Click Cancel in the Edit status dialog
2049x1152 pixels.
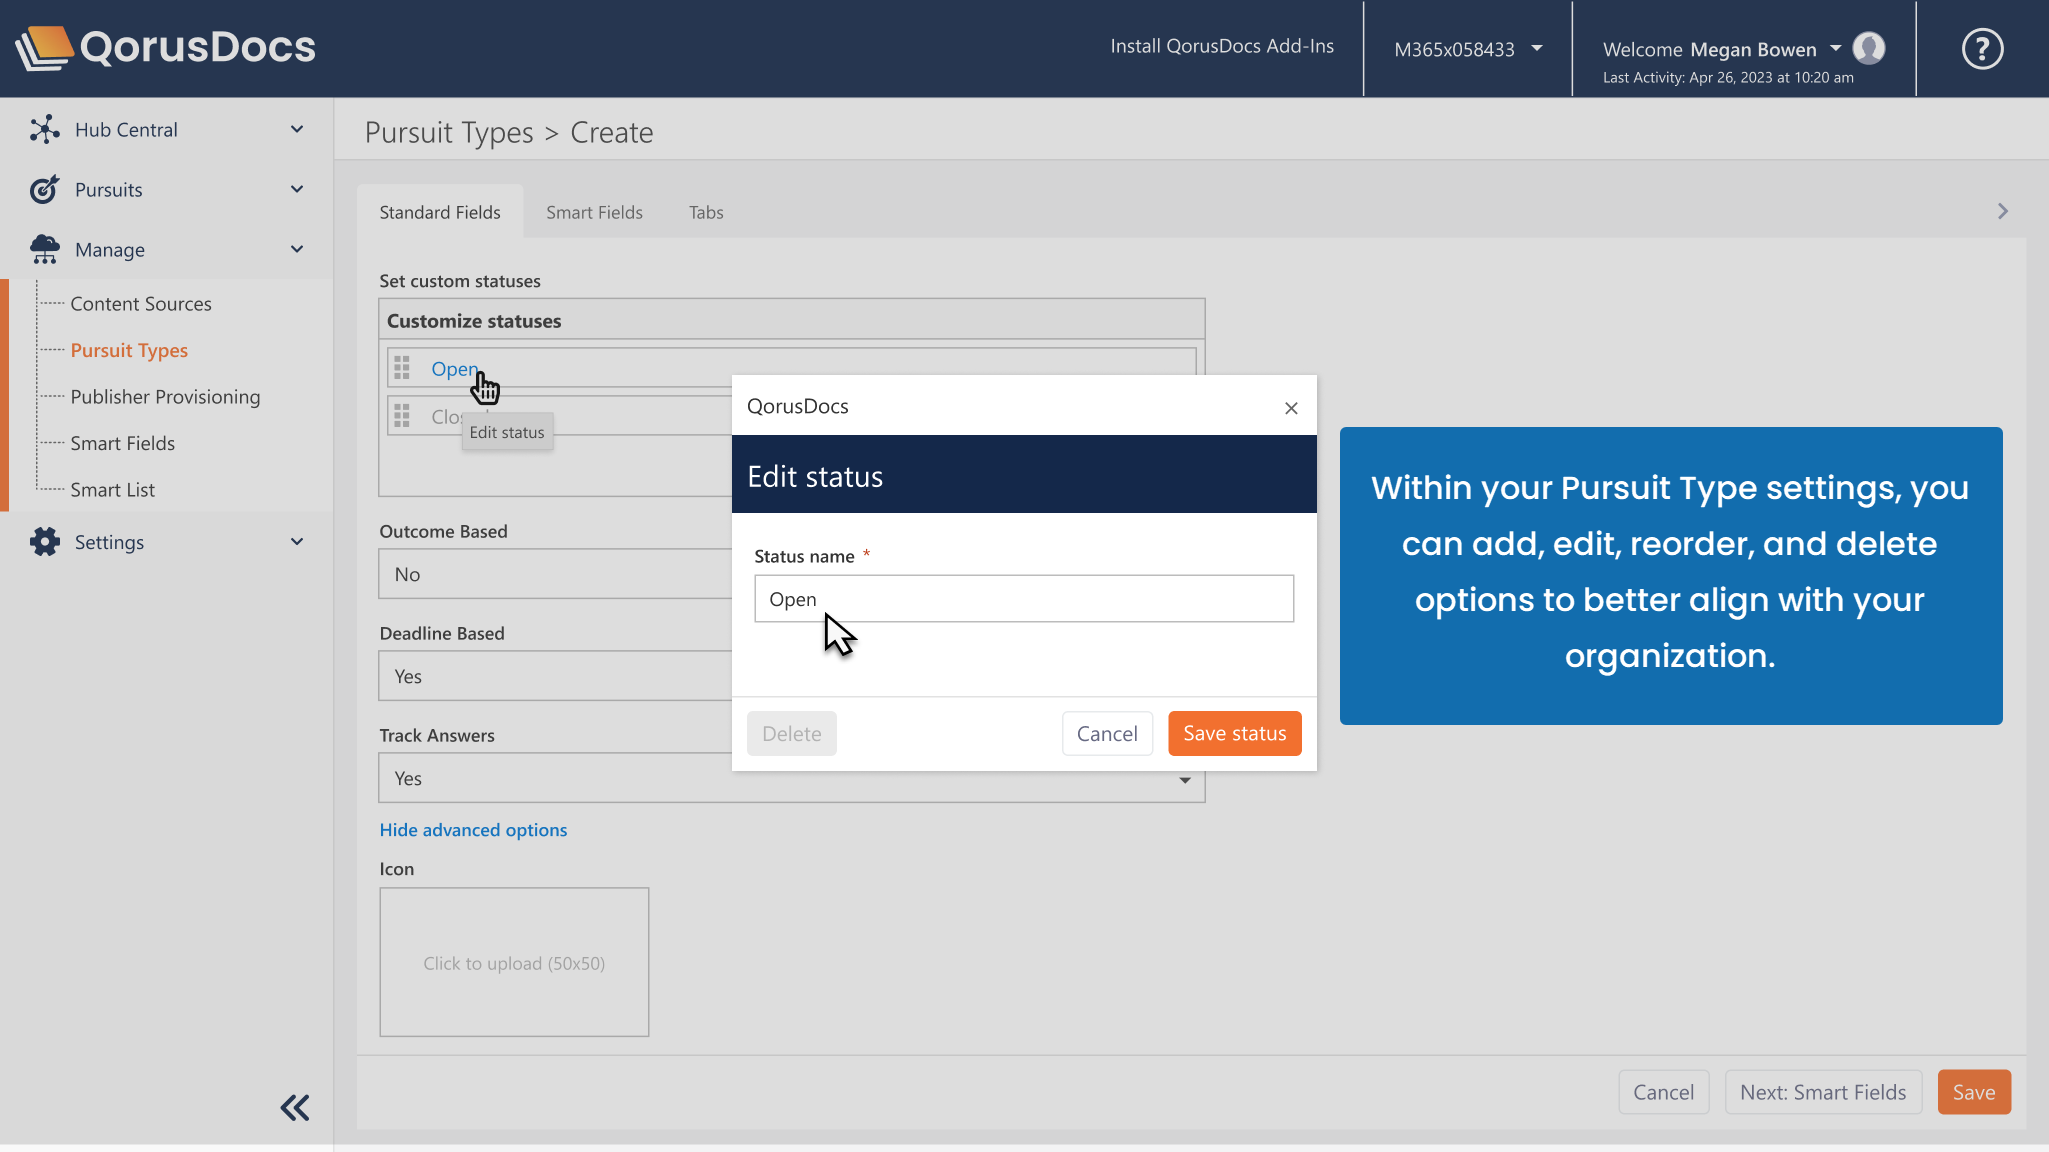point(1107,733)
